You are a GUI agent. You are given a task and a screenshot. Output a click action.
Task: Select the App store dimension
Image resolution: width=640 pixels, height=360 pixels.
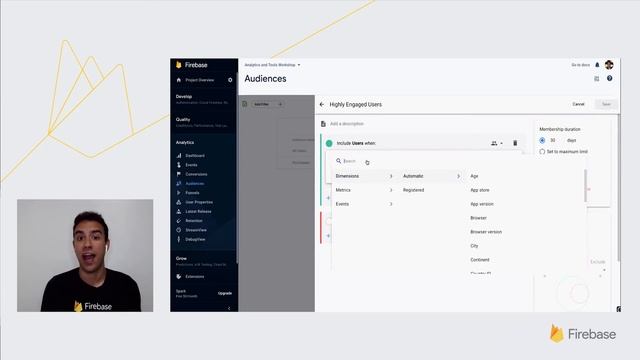point(480,190)
